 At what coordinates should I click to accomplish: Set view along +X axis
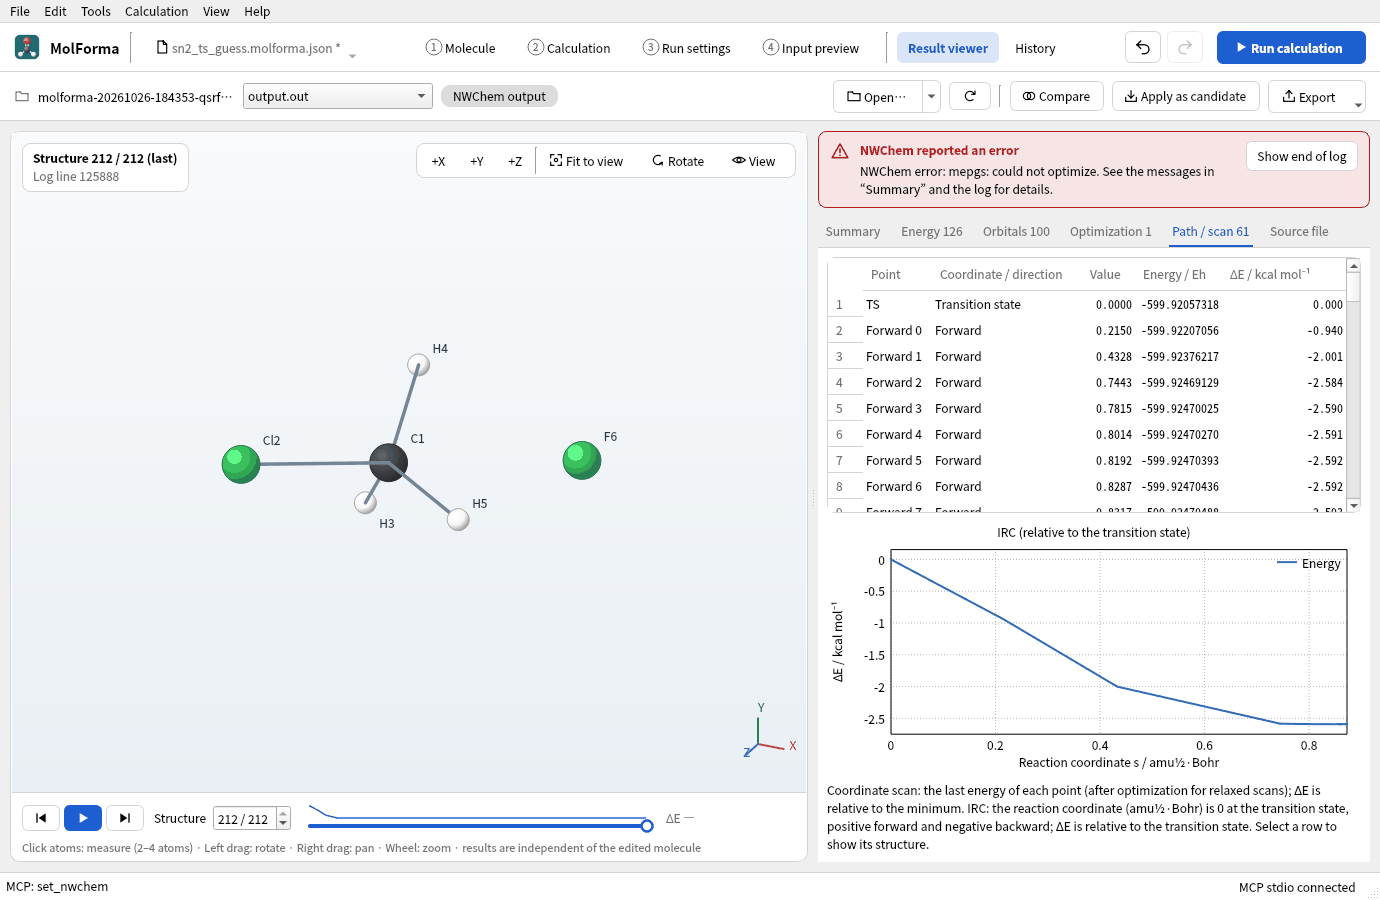tap(438, 161)
